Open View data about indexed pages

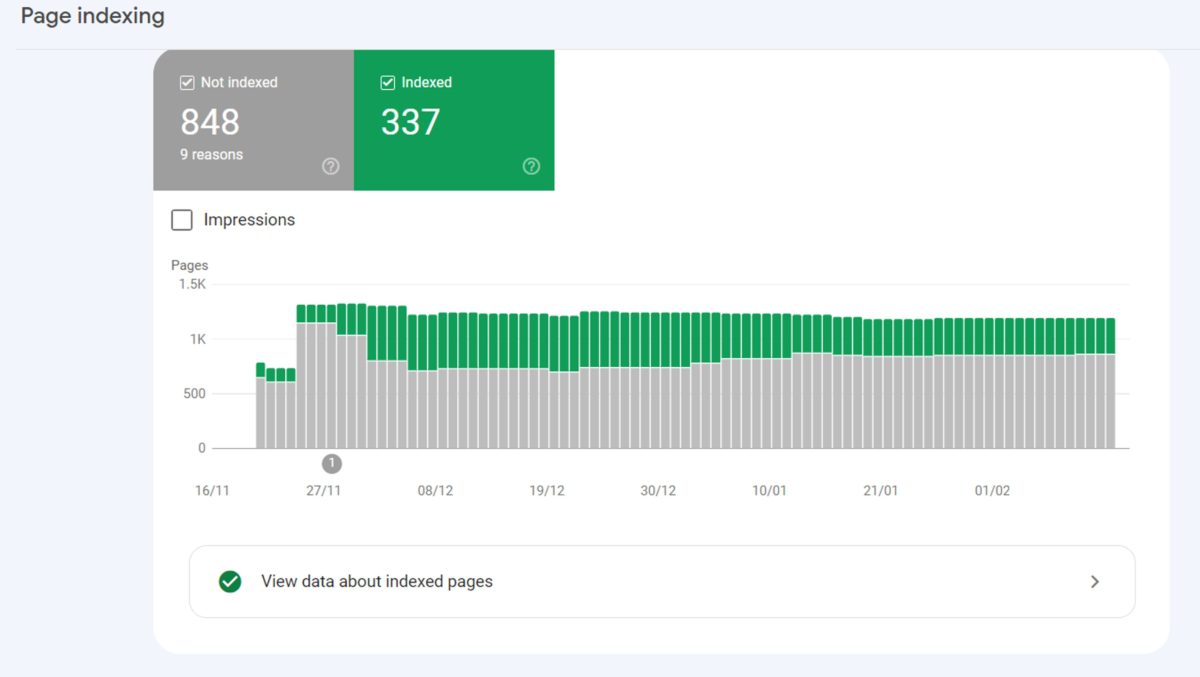pyautogui.click(x=376, y=581)
